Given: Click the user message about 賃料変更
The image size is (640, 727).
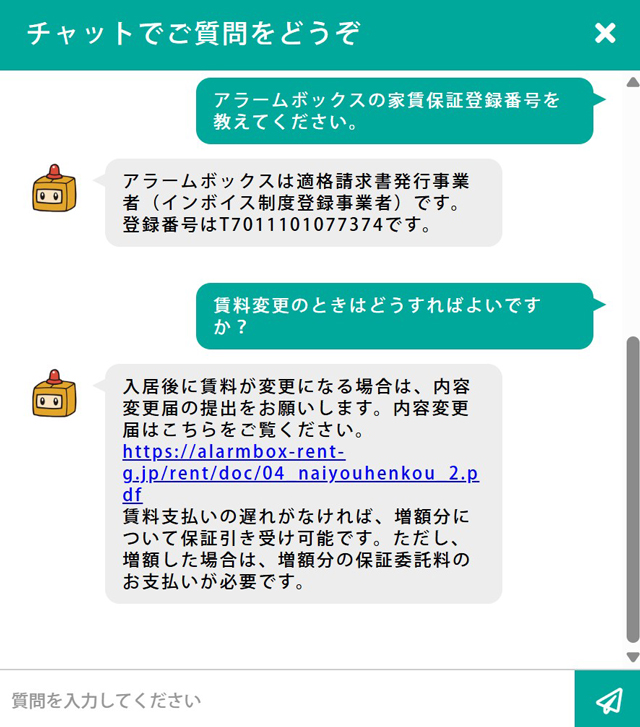Looking at the screenshot, I should tap(395, 316).
